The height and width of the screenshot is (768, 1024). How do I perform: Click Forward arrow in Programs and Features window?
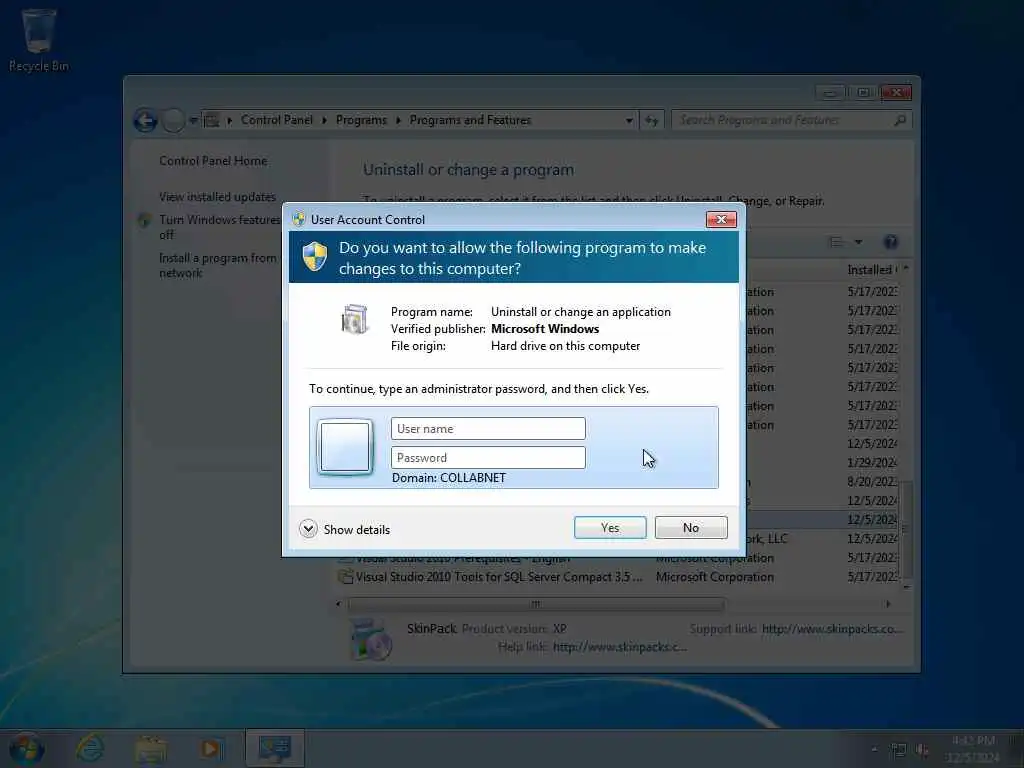173,121
